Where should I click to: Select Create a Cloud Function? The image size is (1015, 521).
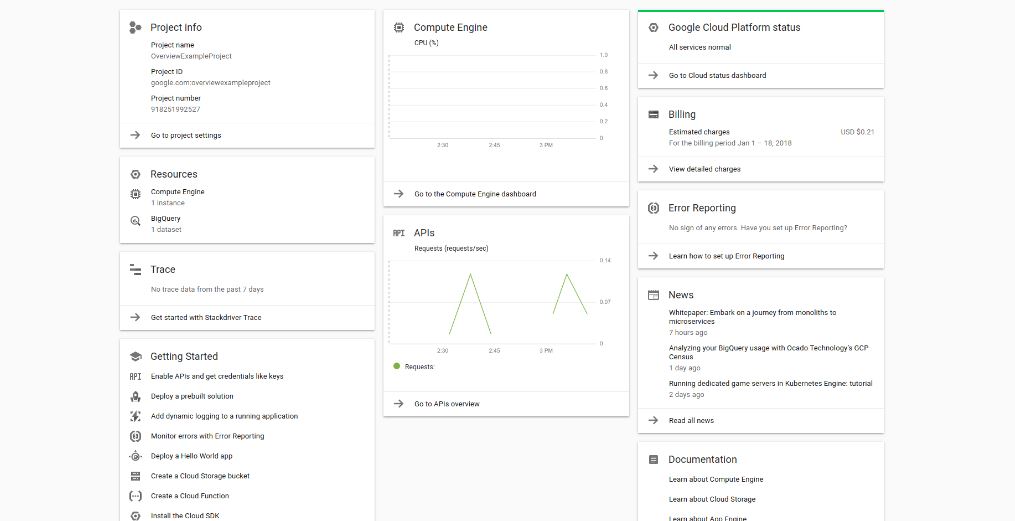(190, 496)
